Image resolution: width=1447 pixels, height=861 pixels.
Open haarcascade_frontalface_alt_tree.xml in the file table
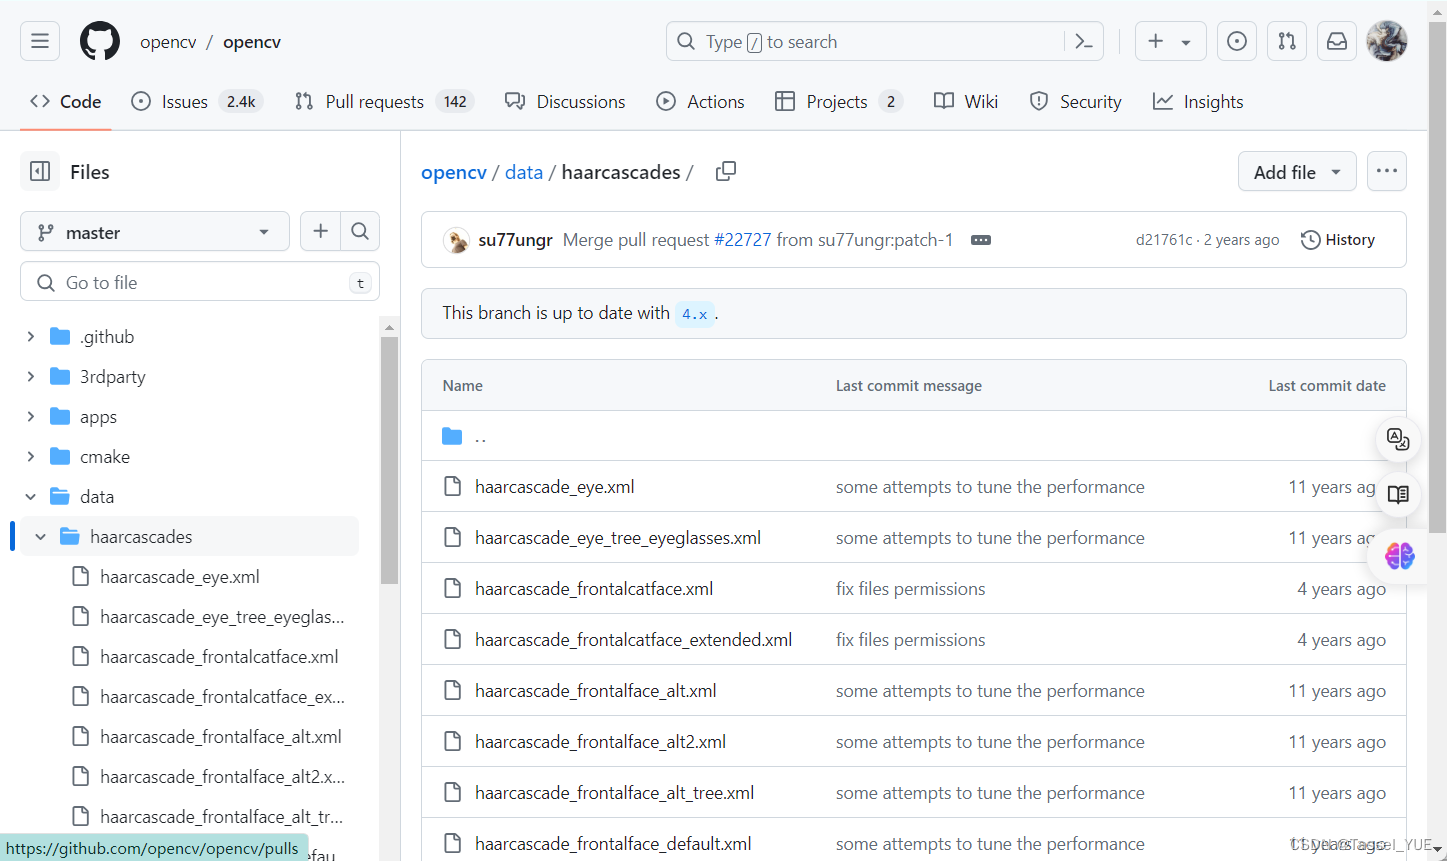615,793
